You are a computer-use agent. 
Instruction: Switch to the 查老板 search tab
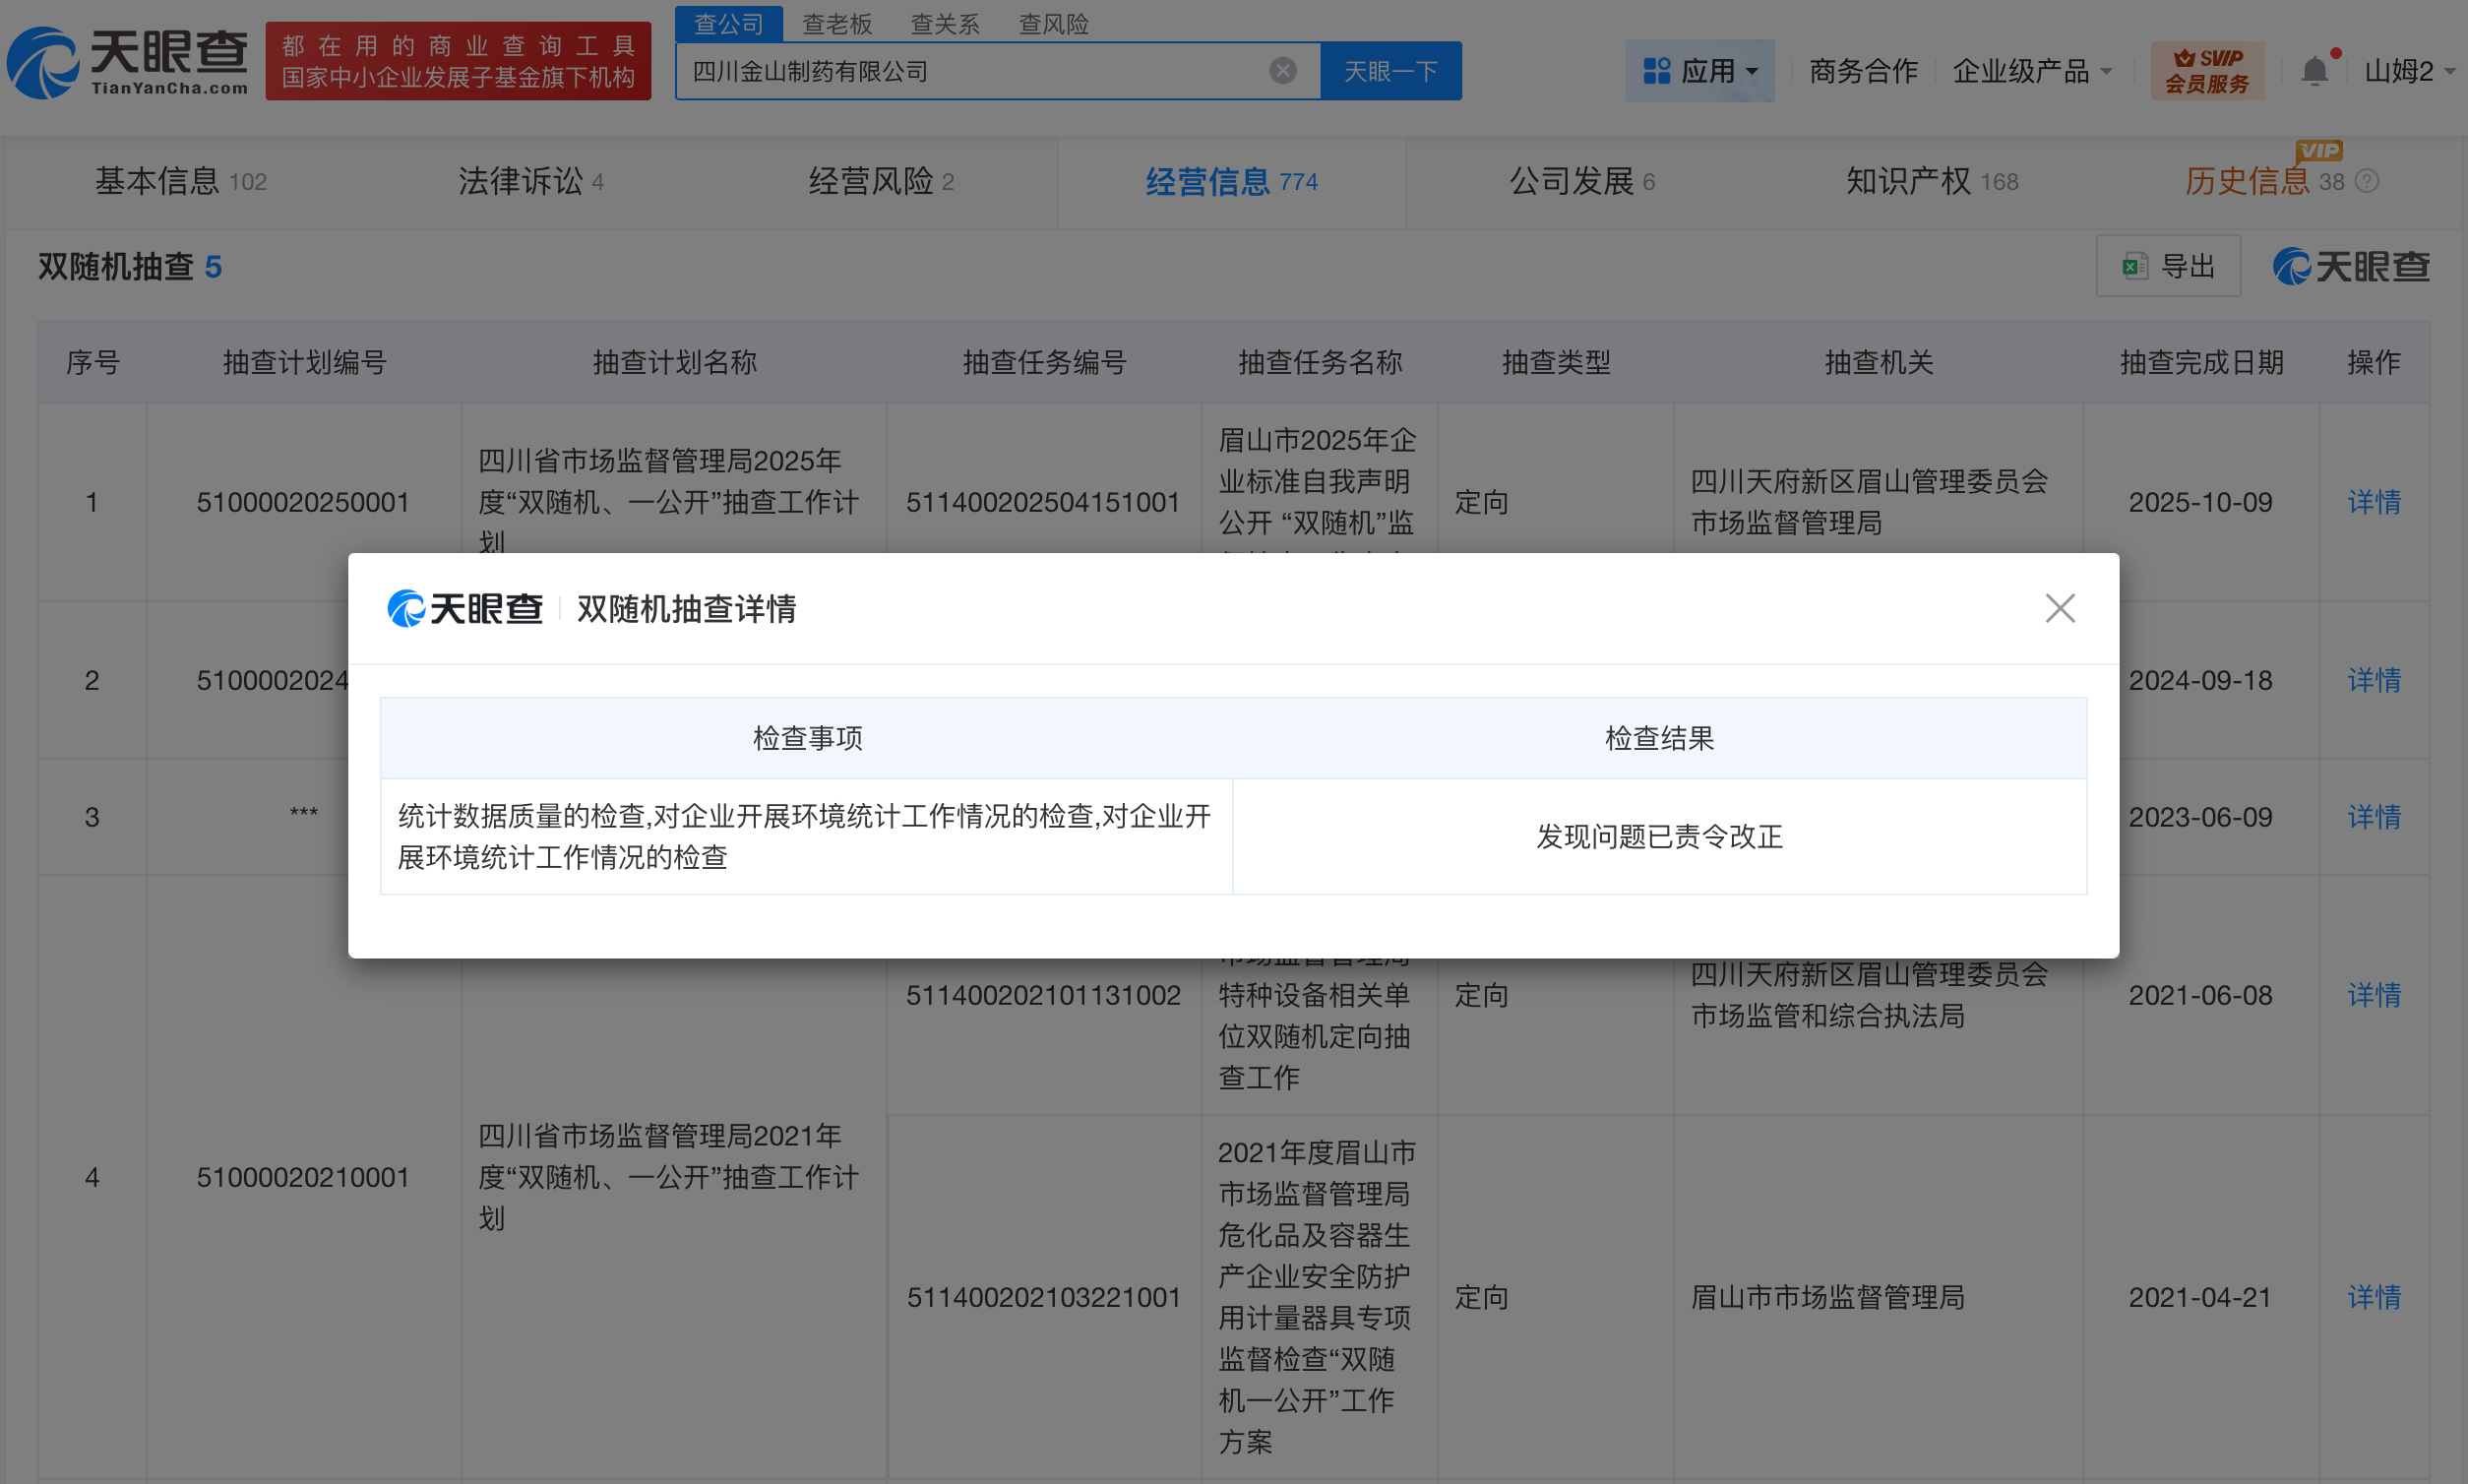tap(837, 23)
